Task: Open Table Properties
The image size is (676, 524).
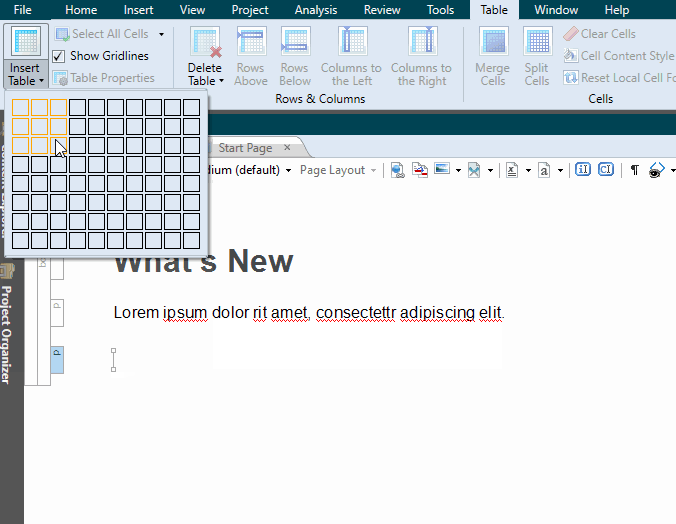Action: click(x=104, y=78)
